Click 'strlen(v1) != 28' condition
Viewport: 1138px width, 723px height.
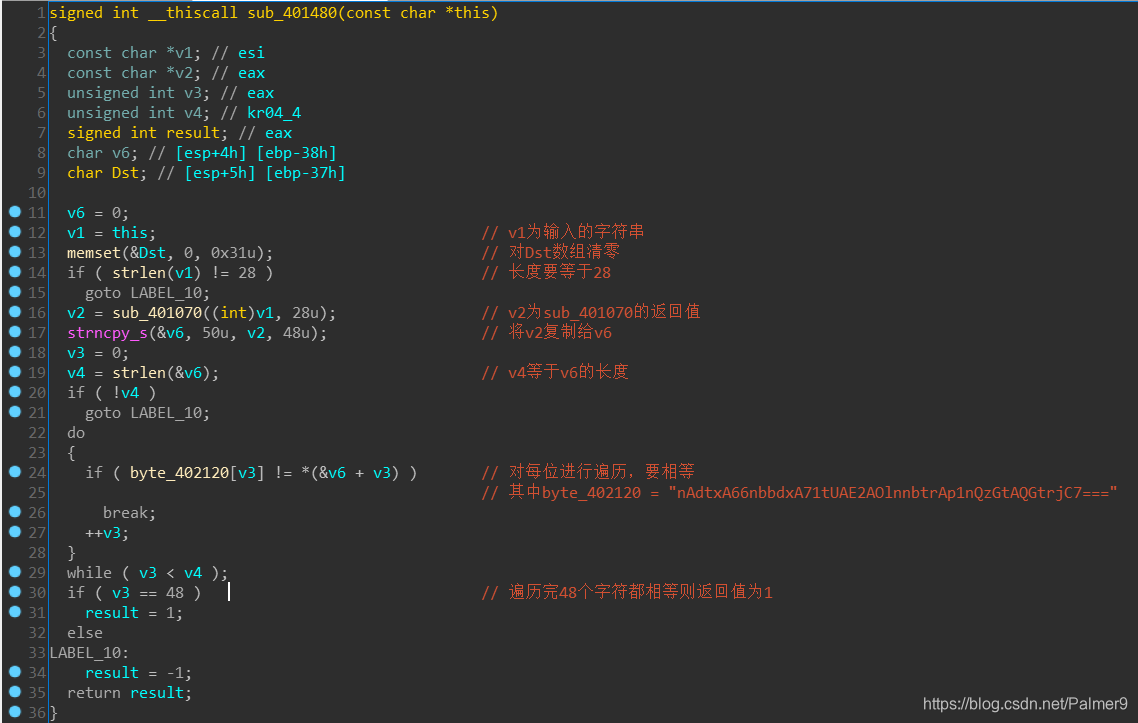pos(184,273)
